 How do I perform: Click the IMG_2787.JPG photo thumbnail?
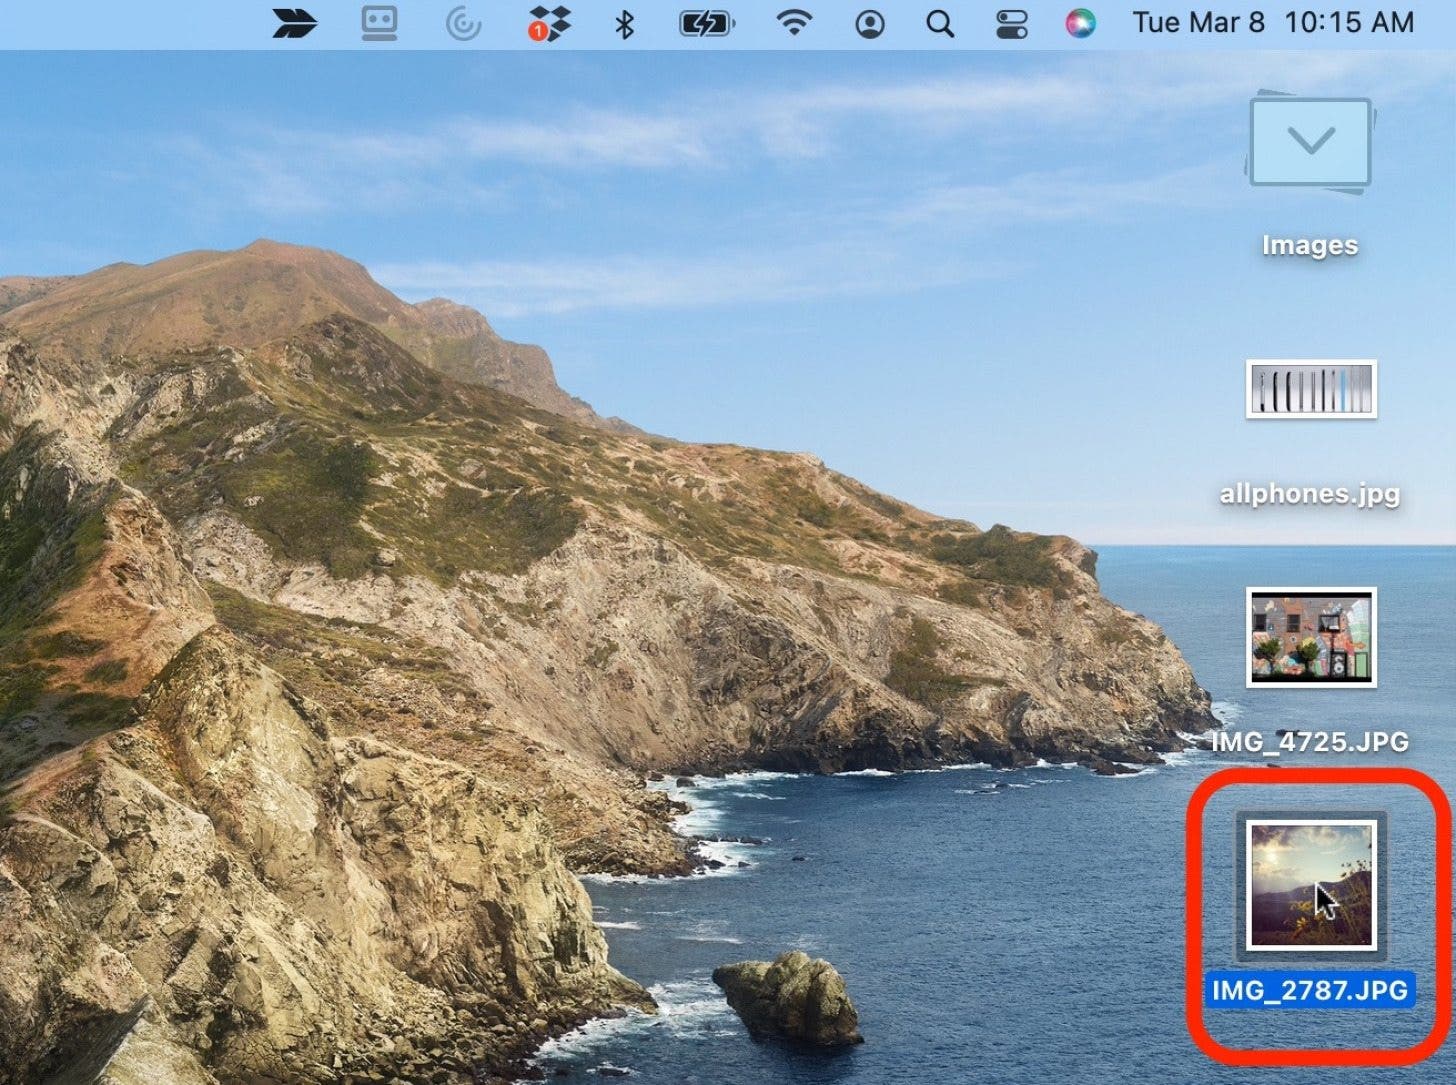(1311, 884)
